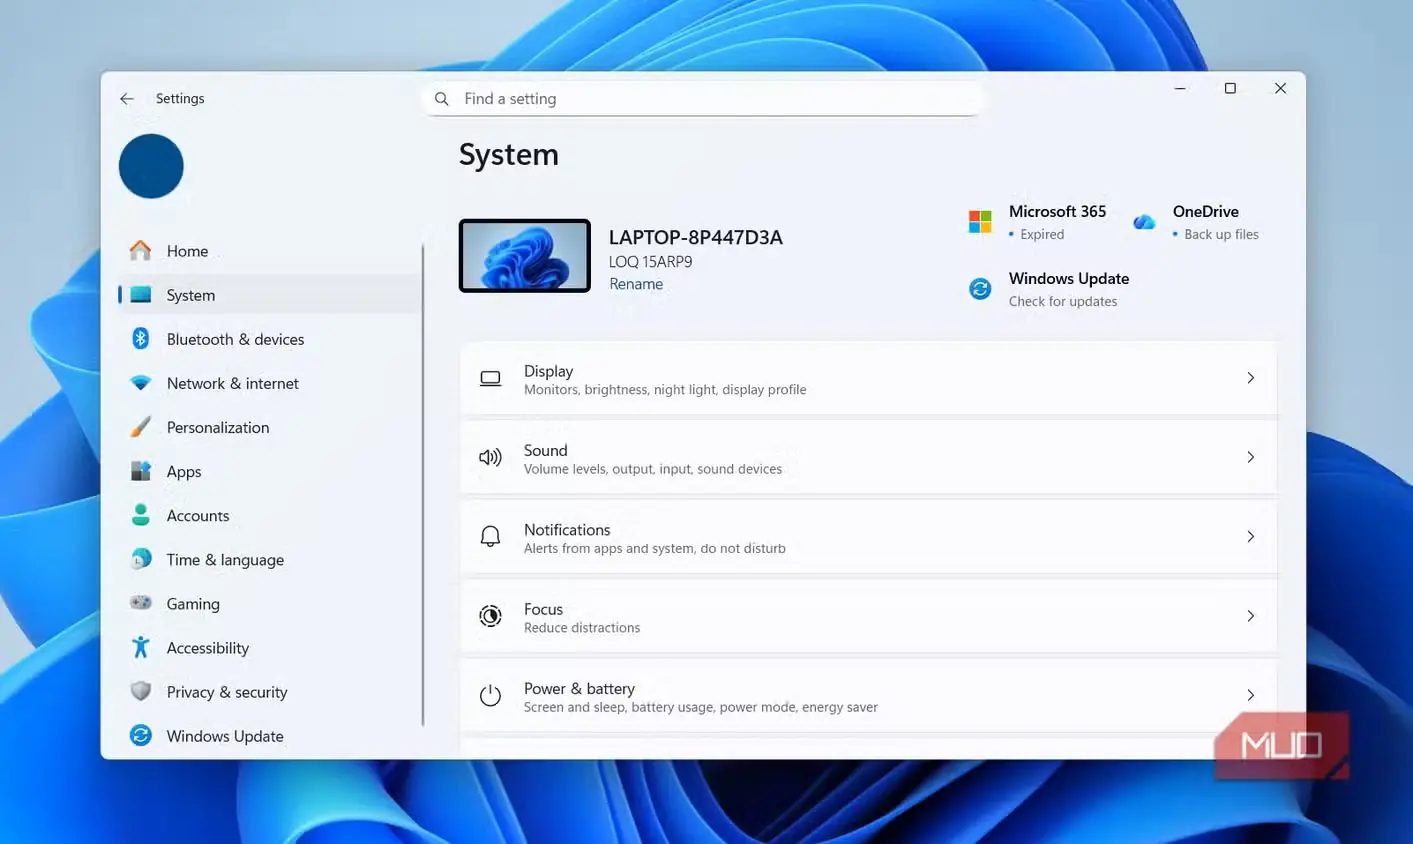Screen dimensions: 1413x844
Task: Expand Sound settings chevron
Action: coord(1250,457)
